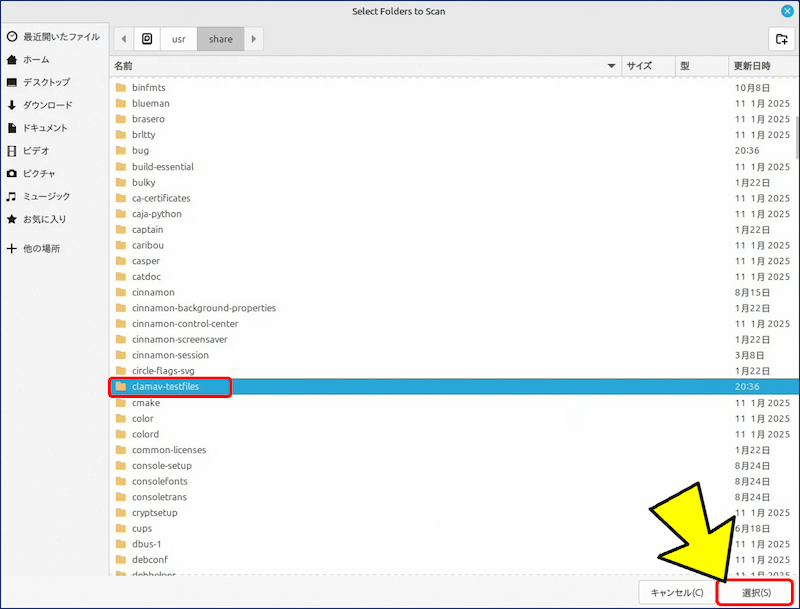The image size is (800, 609).
Task: Open Favorites (お気に入り) sidebar entry
Action: tap(36, 219)
